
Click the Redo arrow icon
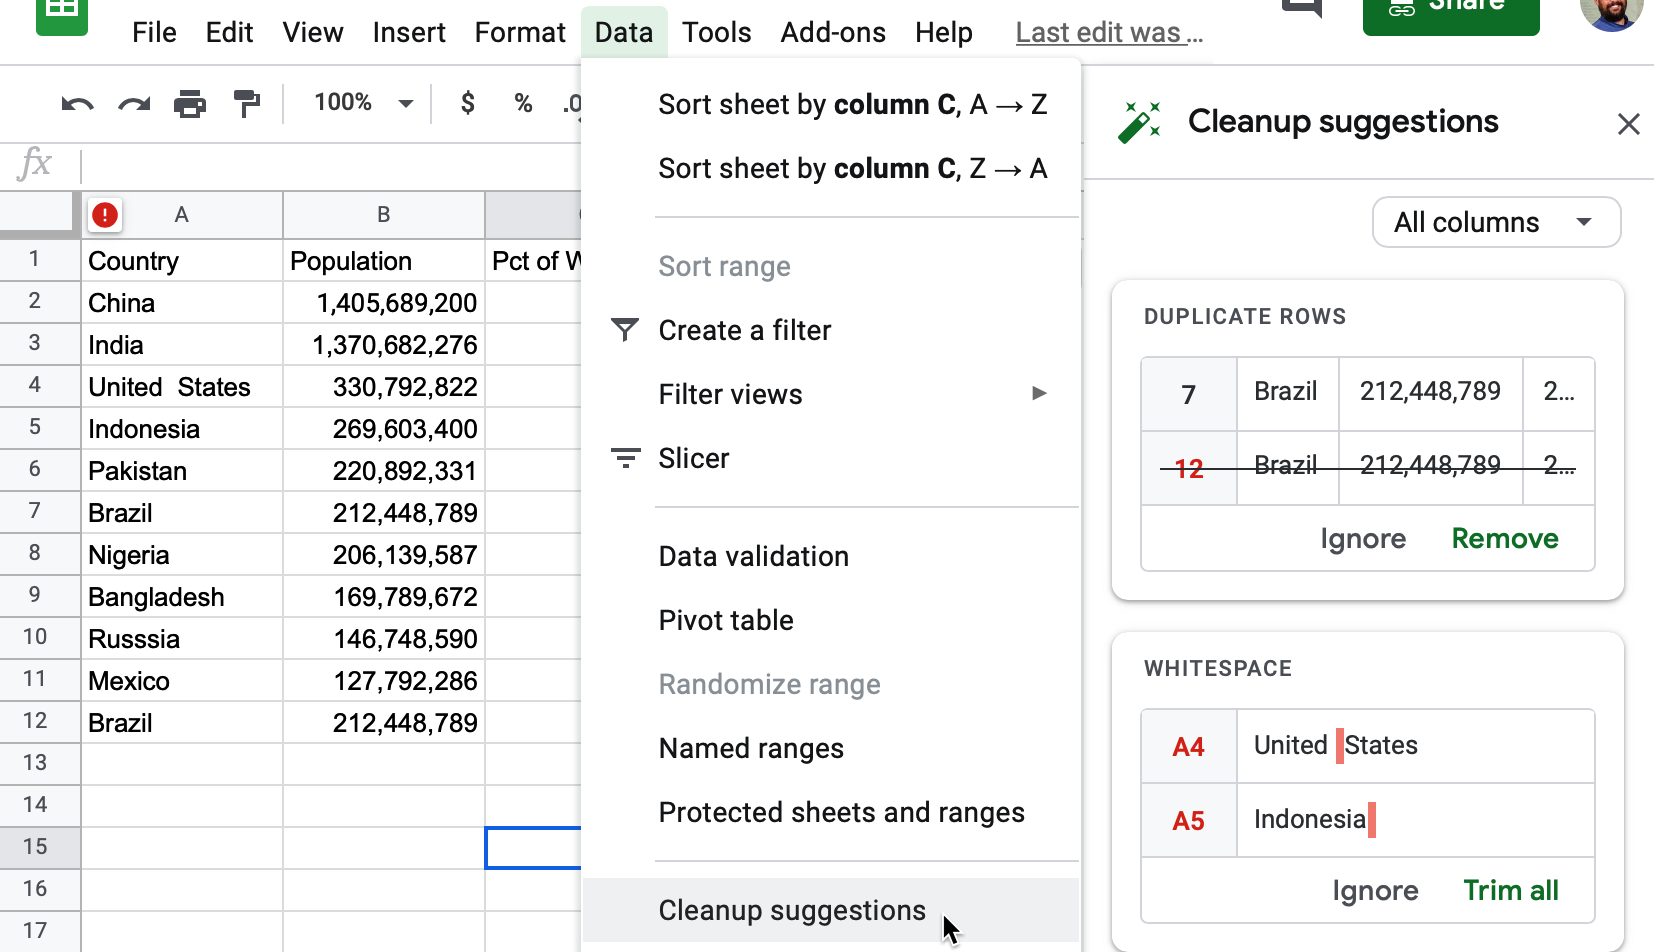click(134, 104)
